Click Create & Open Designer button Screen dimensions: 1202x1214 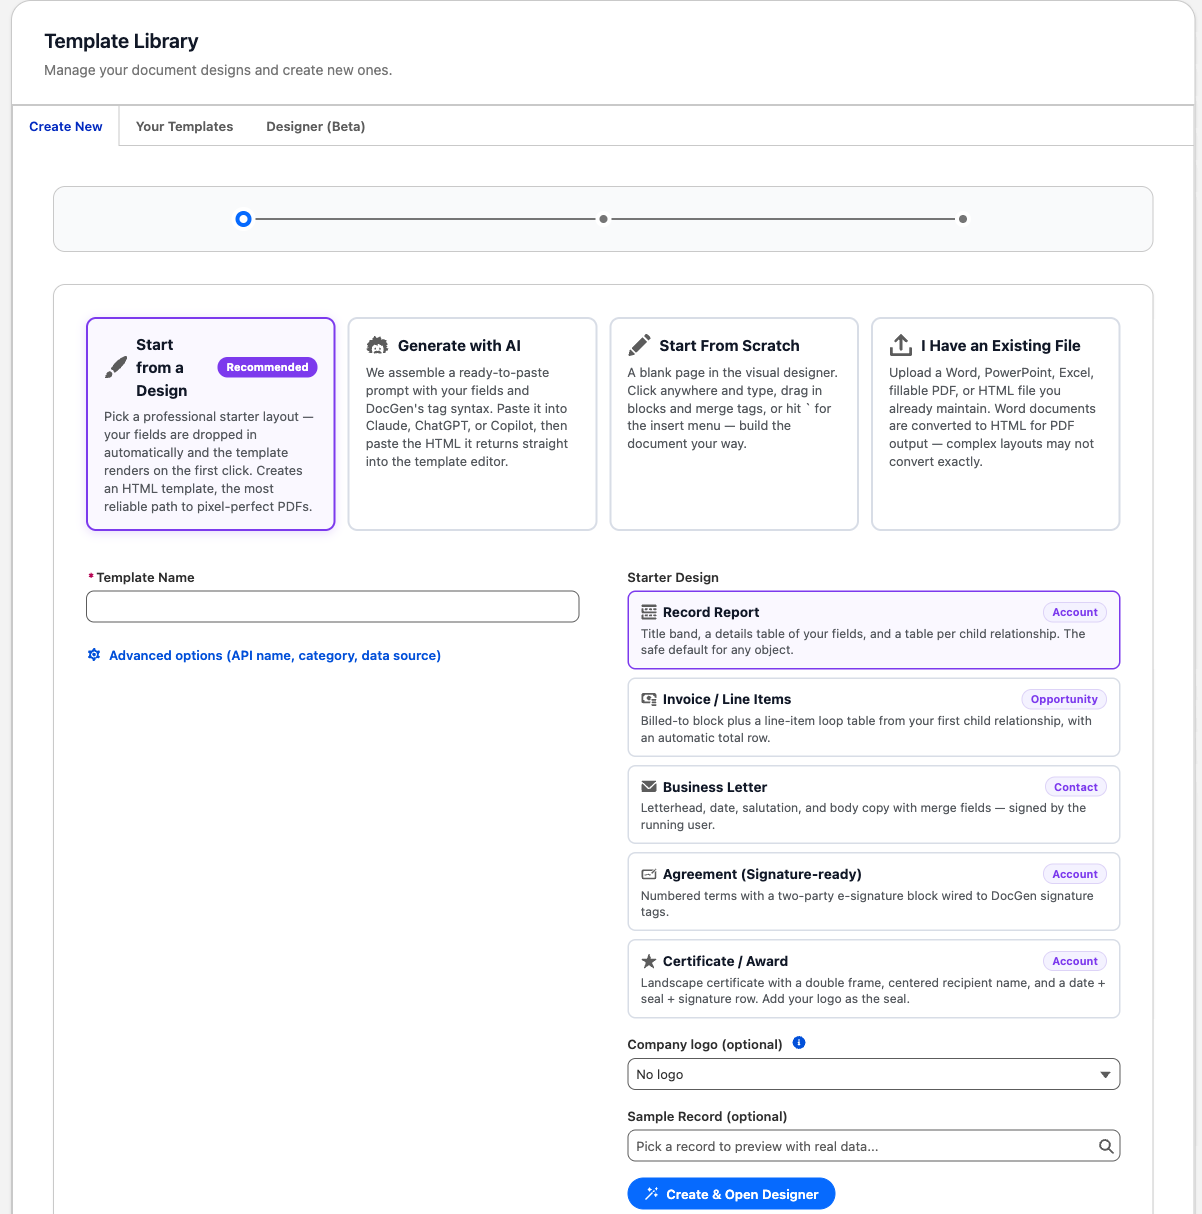tap(731, 1194)
